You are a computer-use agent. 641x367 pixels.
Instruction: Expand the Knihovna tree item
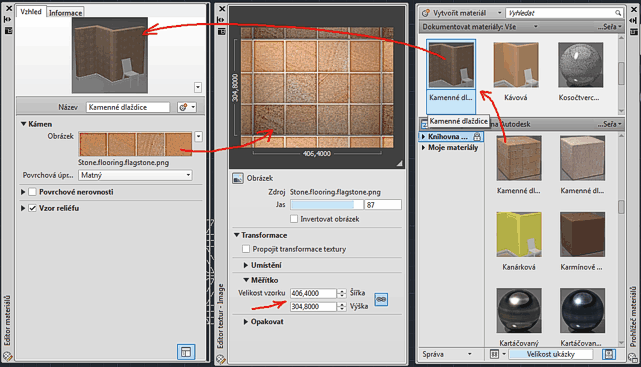(x=424, y=136)
